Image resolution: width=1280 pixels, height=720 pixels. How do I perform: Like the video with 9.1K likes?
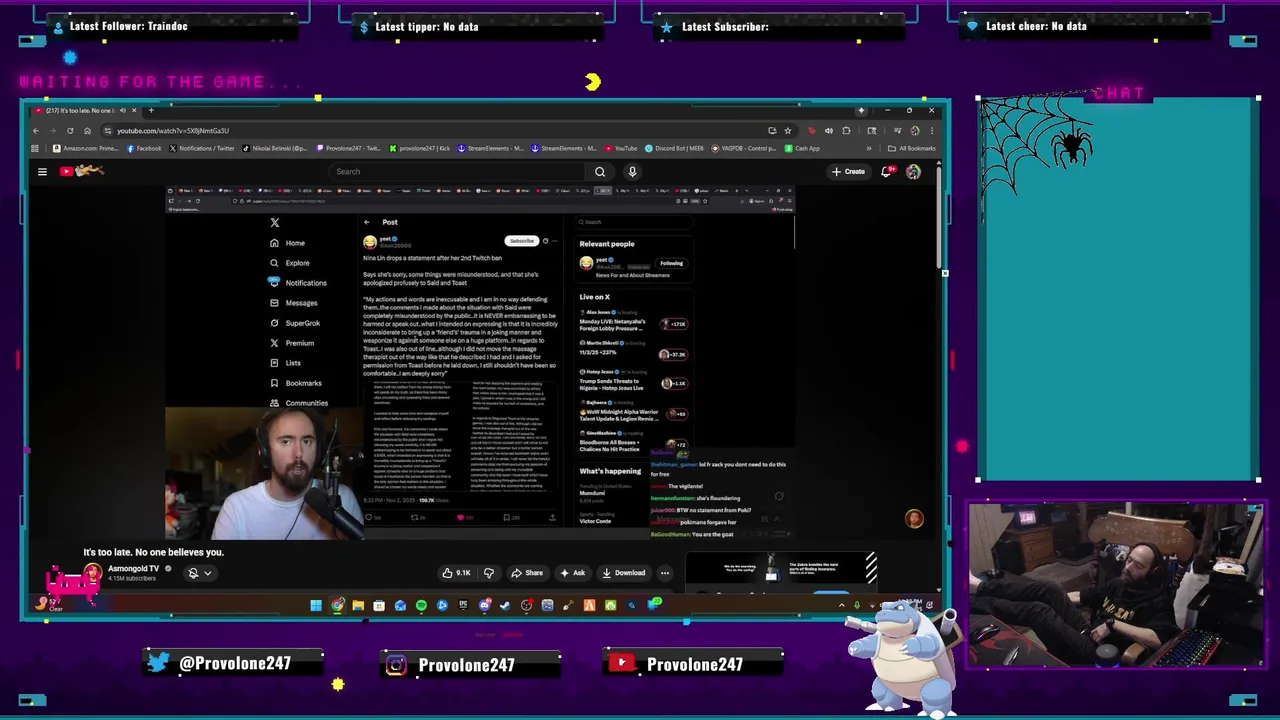click(457, 572)
